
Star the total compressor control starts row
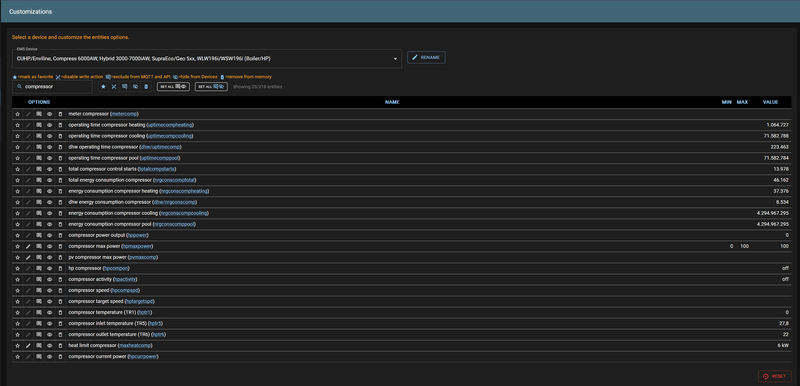pyautogui.click(x=17, y=169)
